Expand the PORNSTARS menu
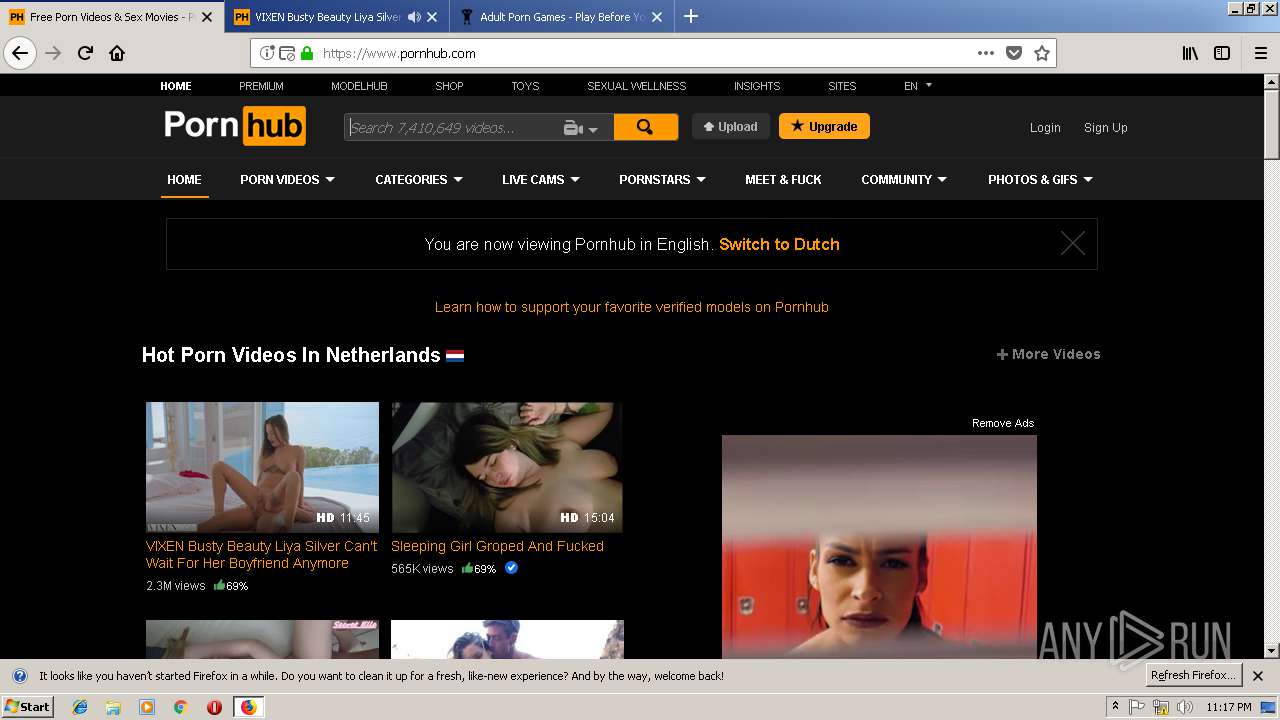Image resolution: width=1280 pixels, height=720 pixels. click(x=662, y=180)
